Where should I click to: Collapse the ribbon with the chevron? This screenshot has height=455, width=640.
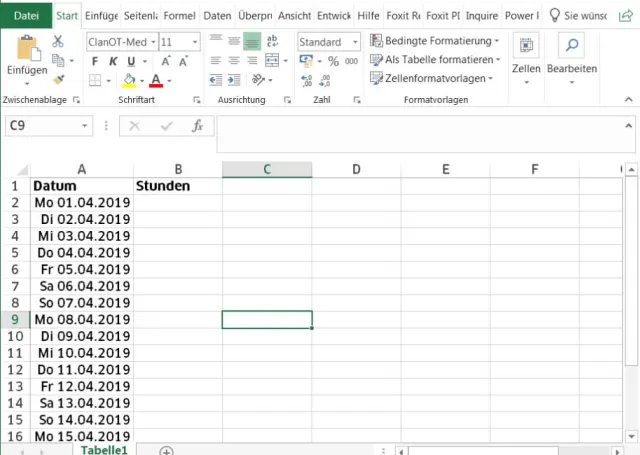click(629, 99)
